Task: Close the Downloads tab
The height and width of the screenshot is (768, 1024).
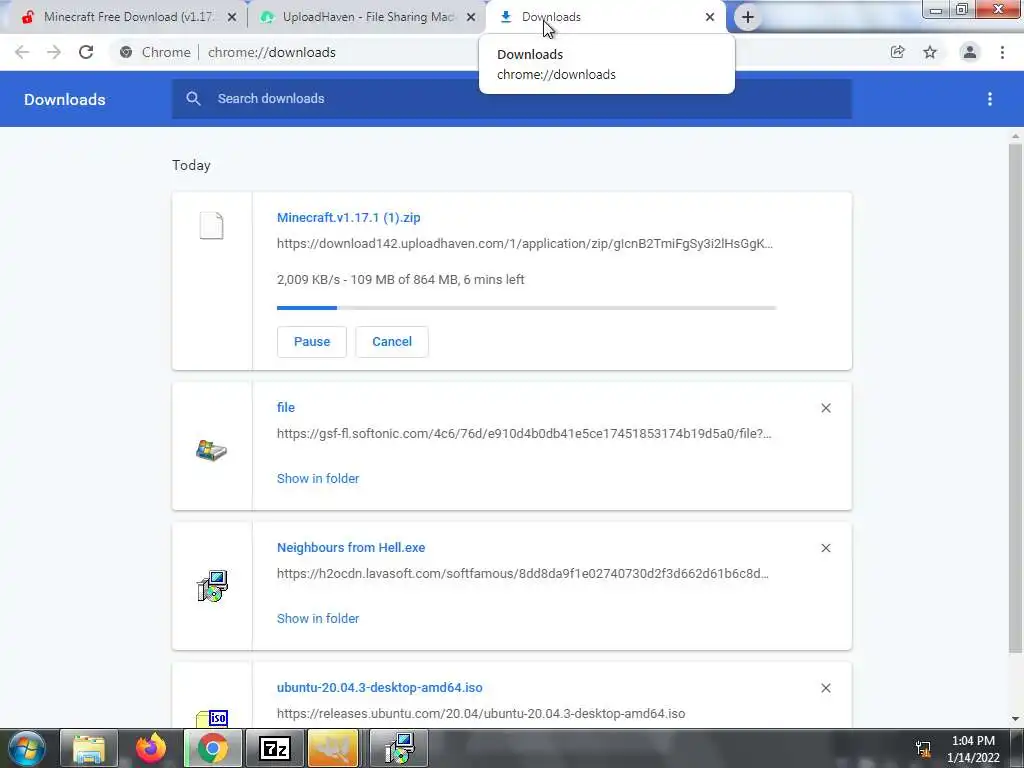Action: pos(710,17)
